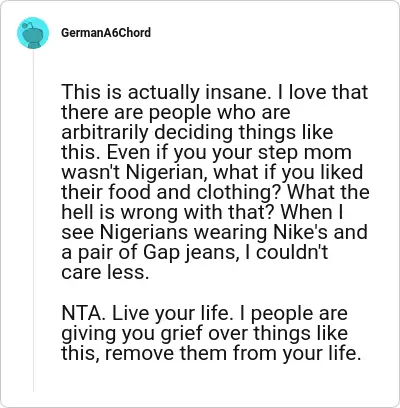Image resolution: width=400 pixels, height=408 pixels.
Task: Click 'Live your life.' in the last paragraph
Action: (171, 314)
